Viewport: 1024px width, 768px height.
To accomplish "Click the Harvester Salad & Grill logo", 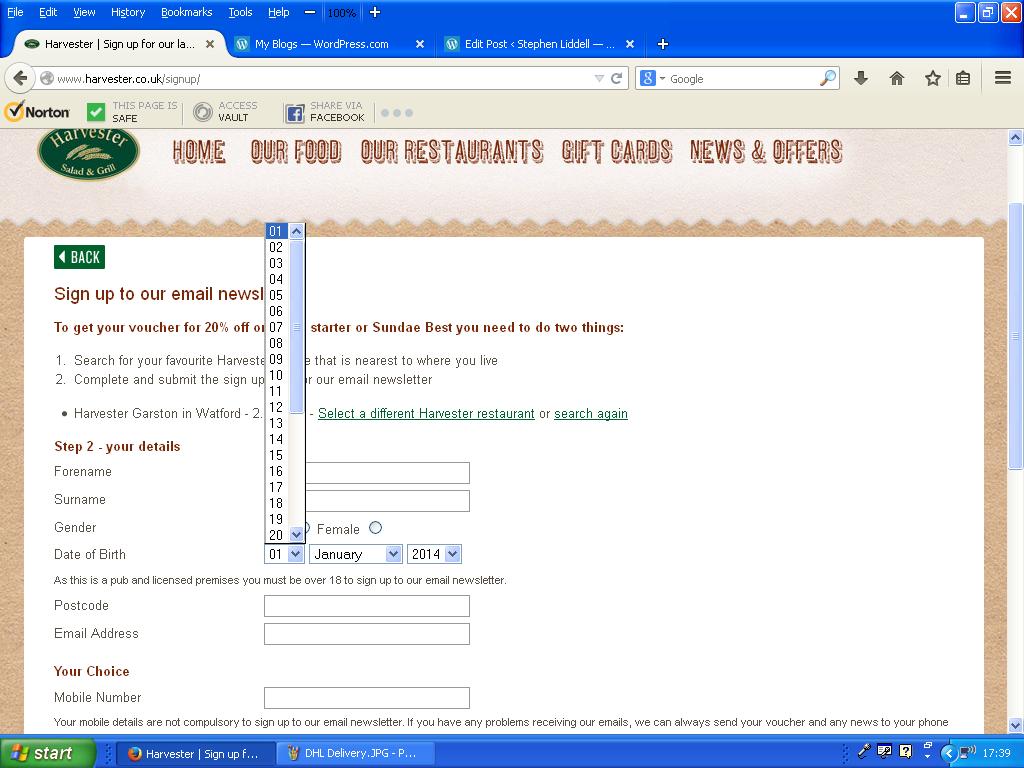I will pos(88,153).
